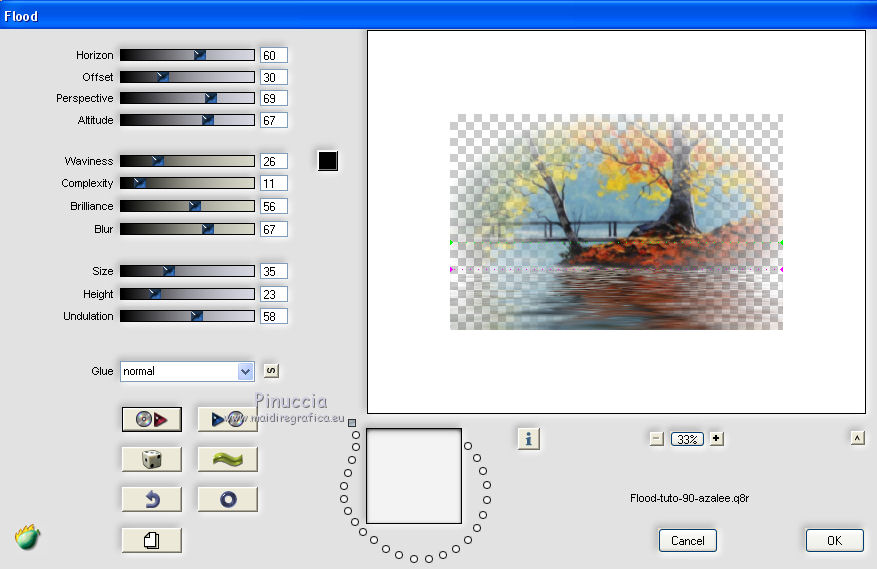Click the blue ring reset button
This screenshot has height=569, width=877.
pyautogui.click(x=228, y=499)
